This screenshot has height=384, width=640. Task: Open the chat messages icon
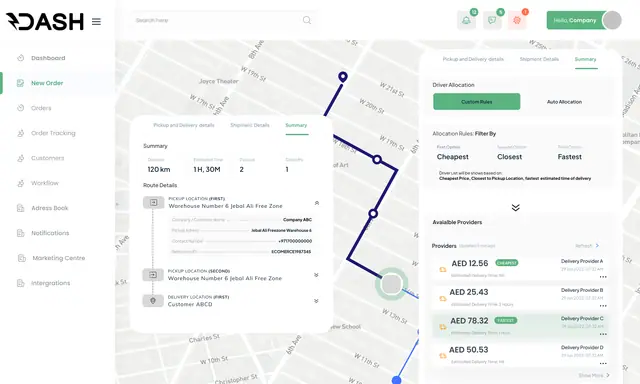[492, 20]
